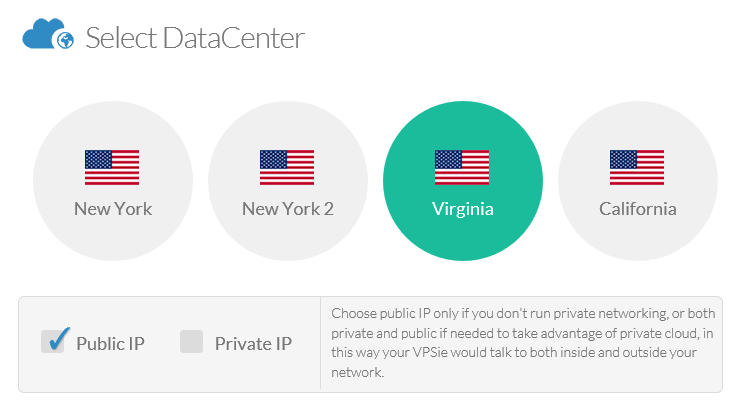Click the Select DataCenter heading
The height and width of the screenshot is (414, 742).
(195, 38)
